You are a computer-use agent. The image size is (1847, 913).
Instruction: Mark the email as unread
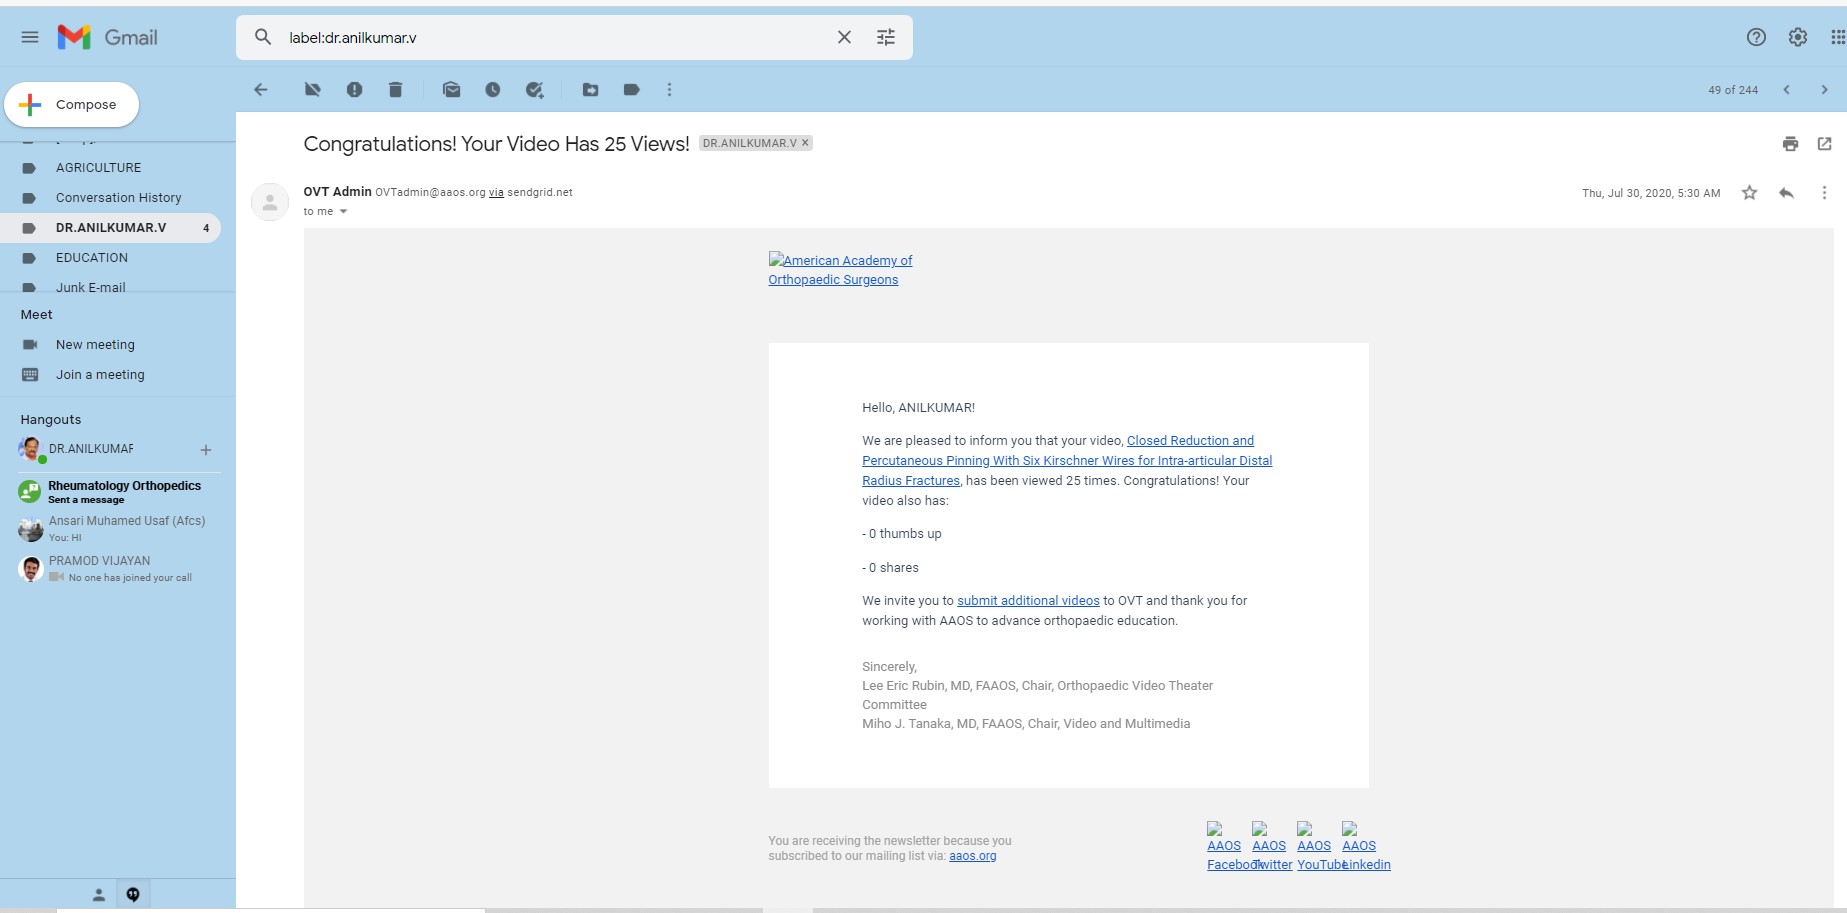tap(452, 90)
